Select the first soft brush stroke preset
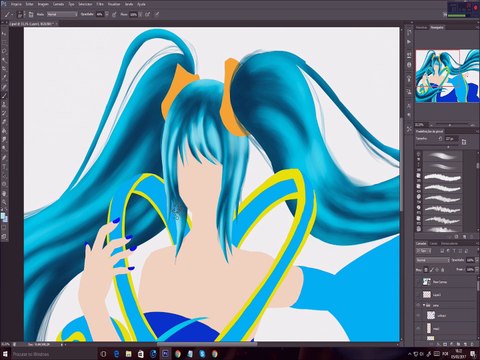 pos(443,156)
